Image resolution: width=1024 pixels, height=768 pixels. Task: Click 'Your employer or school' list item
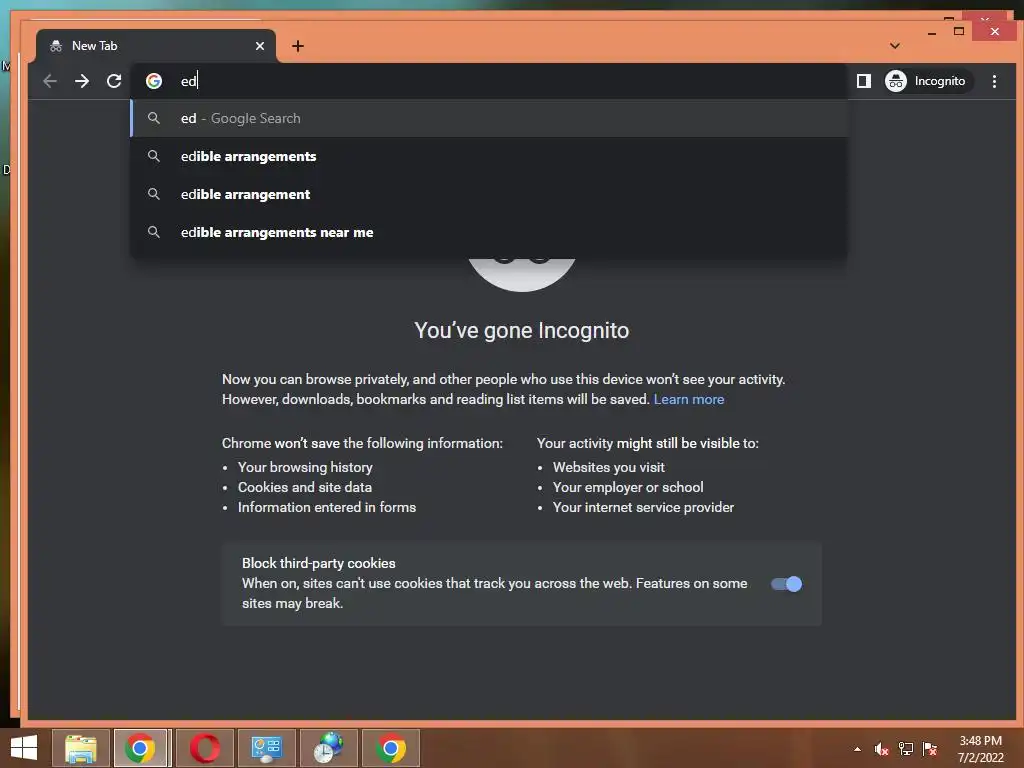[628, 487]
